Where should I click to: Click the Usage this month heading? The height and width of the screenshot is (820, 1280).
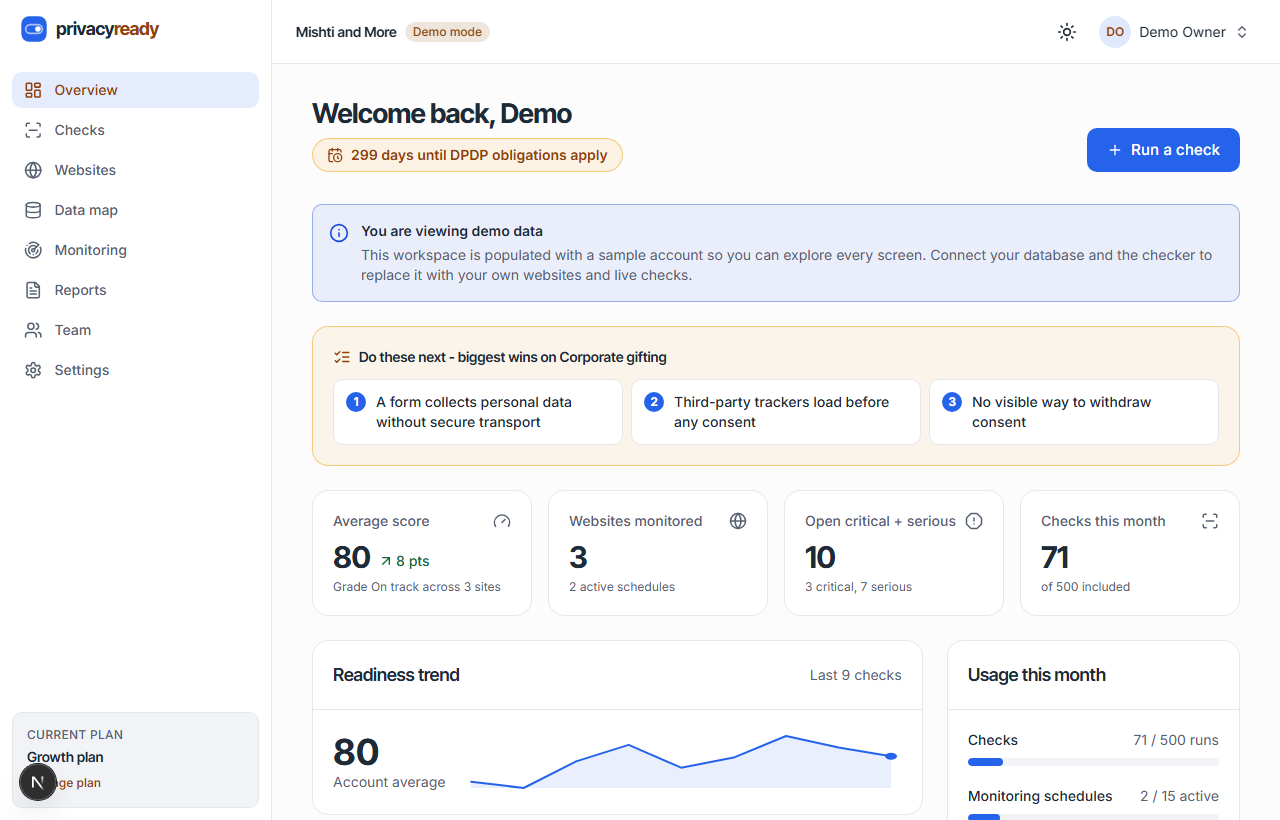click(1037, 675)
